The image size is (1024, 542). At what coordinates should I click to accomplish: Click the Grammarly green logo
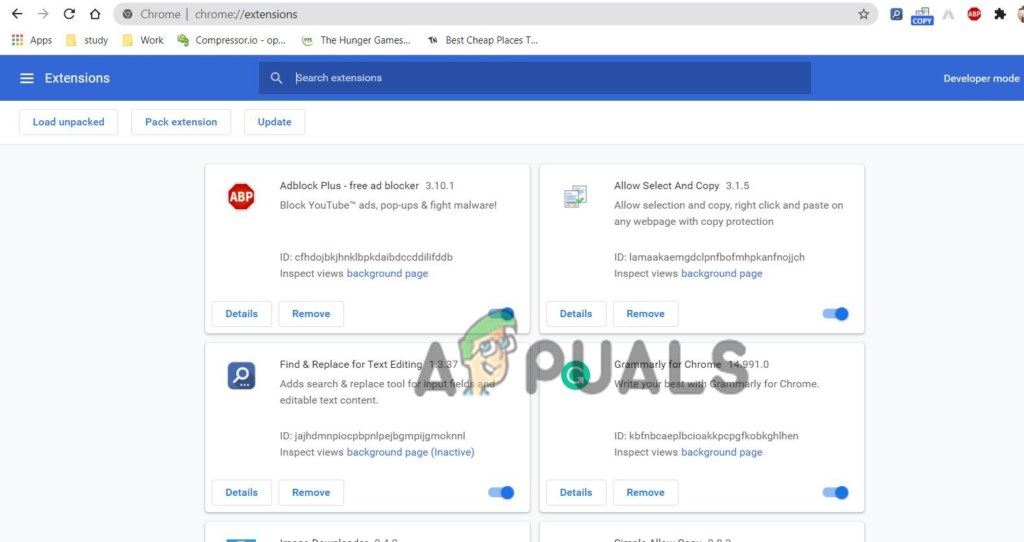[x=575, y=375]
